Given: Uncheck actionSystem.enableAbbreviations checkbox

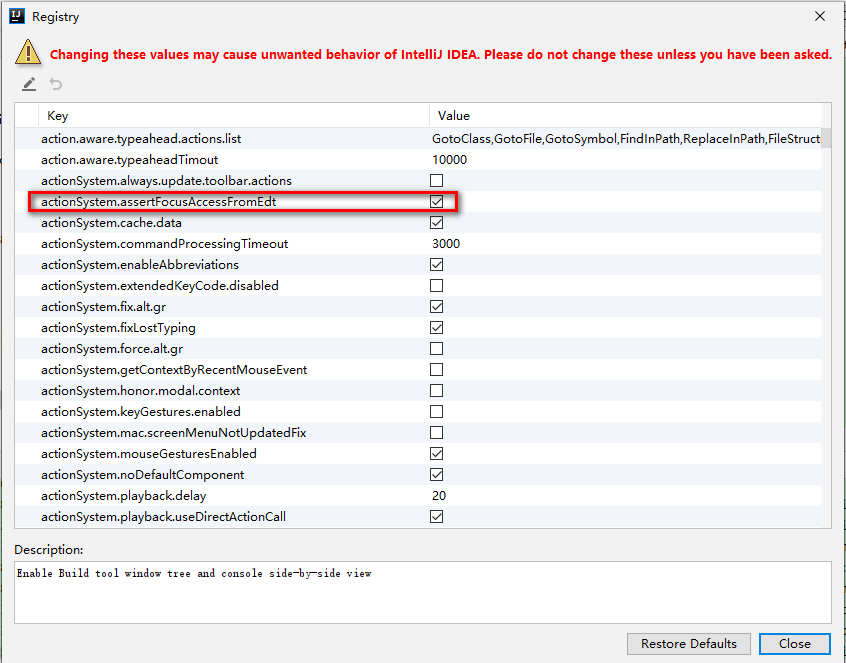Looking at the screenshot, I should coord(436,264).
